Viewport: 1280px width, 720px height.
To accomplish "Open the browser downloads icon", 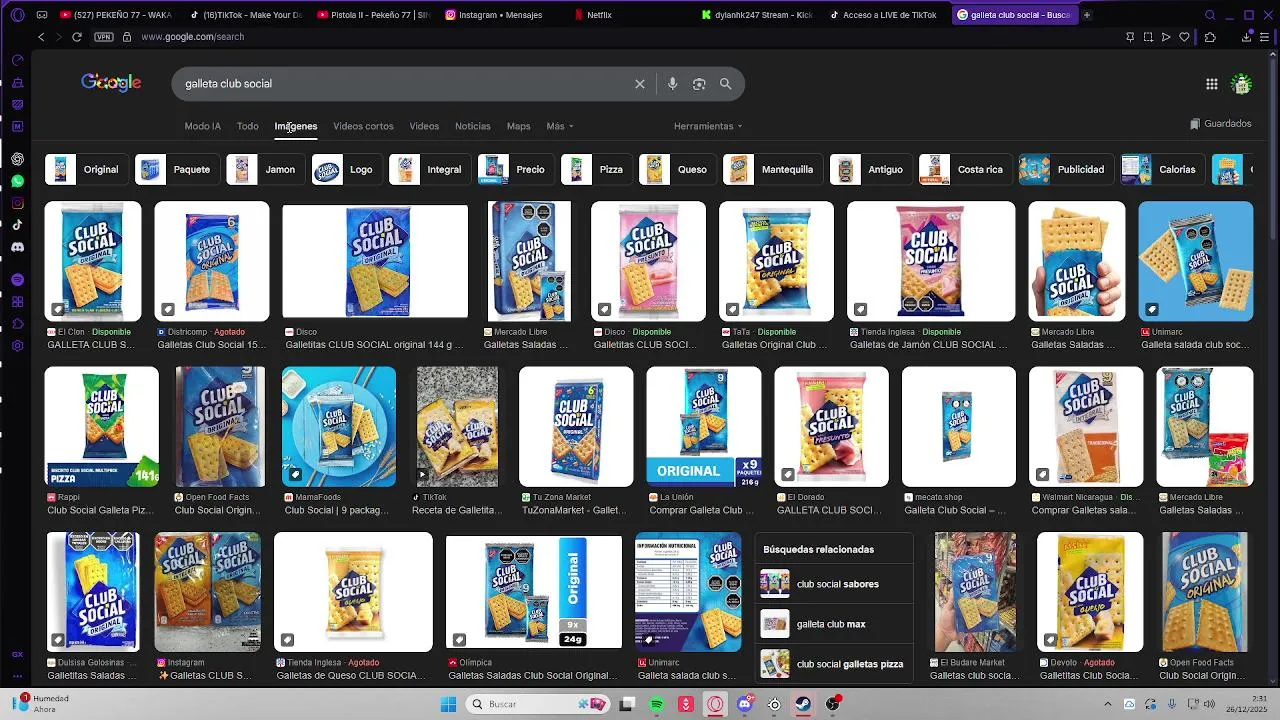I will coord(1246,37).
